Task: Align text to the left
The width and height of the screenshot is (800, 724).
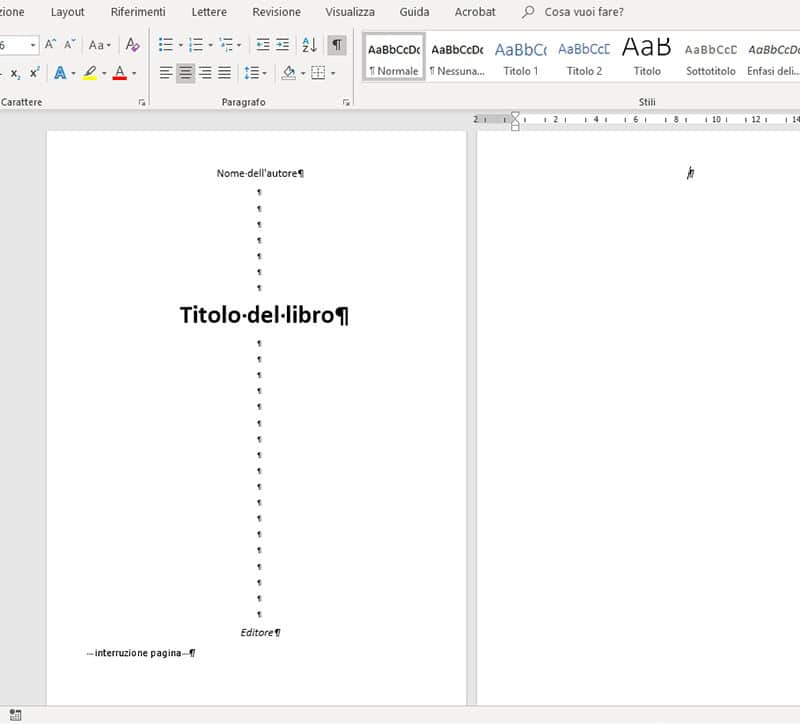Action: (x=166, y=73)
